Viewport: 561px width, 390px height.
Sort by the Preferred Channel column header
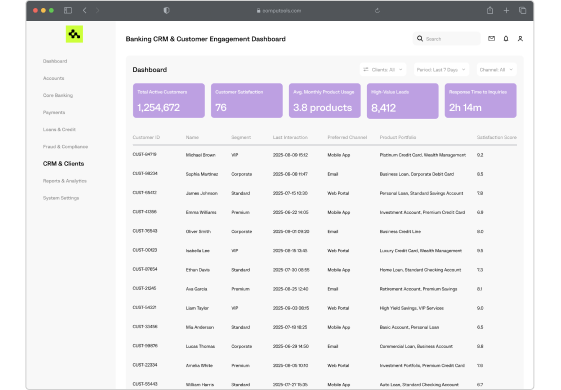click(347, 137)
